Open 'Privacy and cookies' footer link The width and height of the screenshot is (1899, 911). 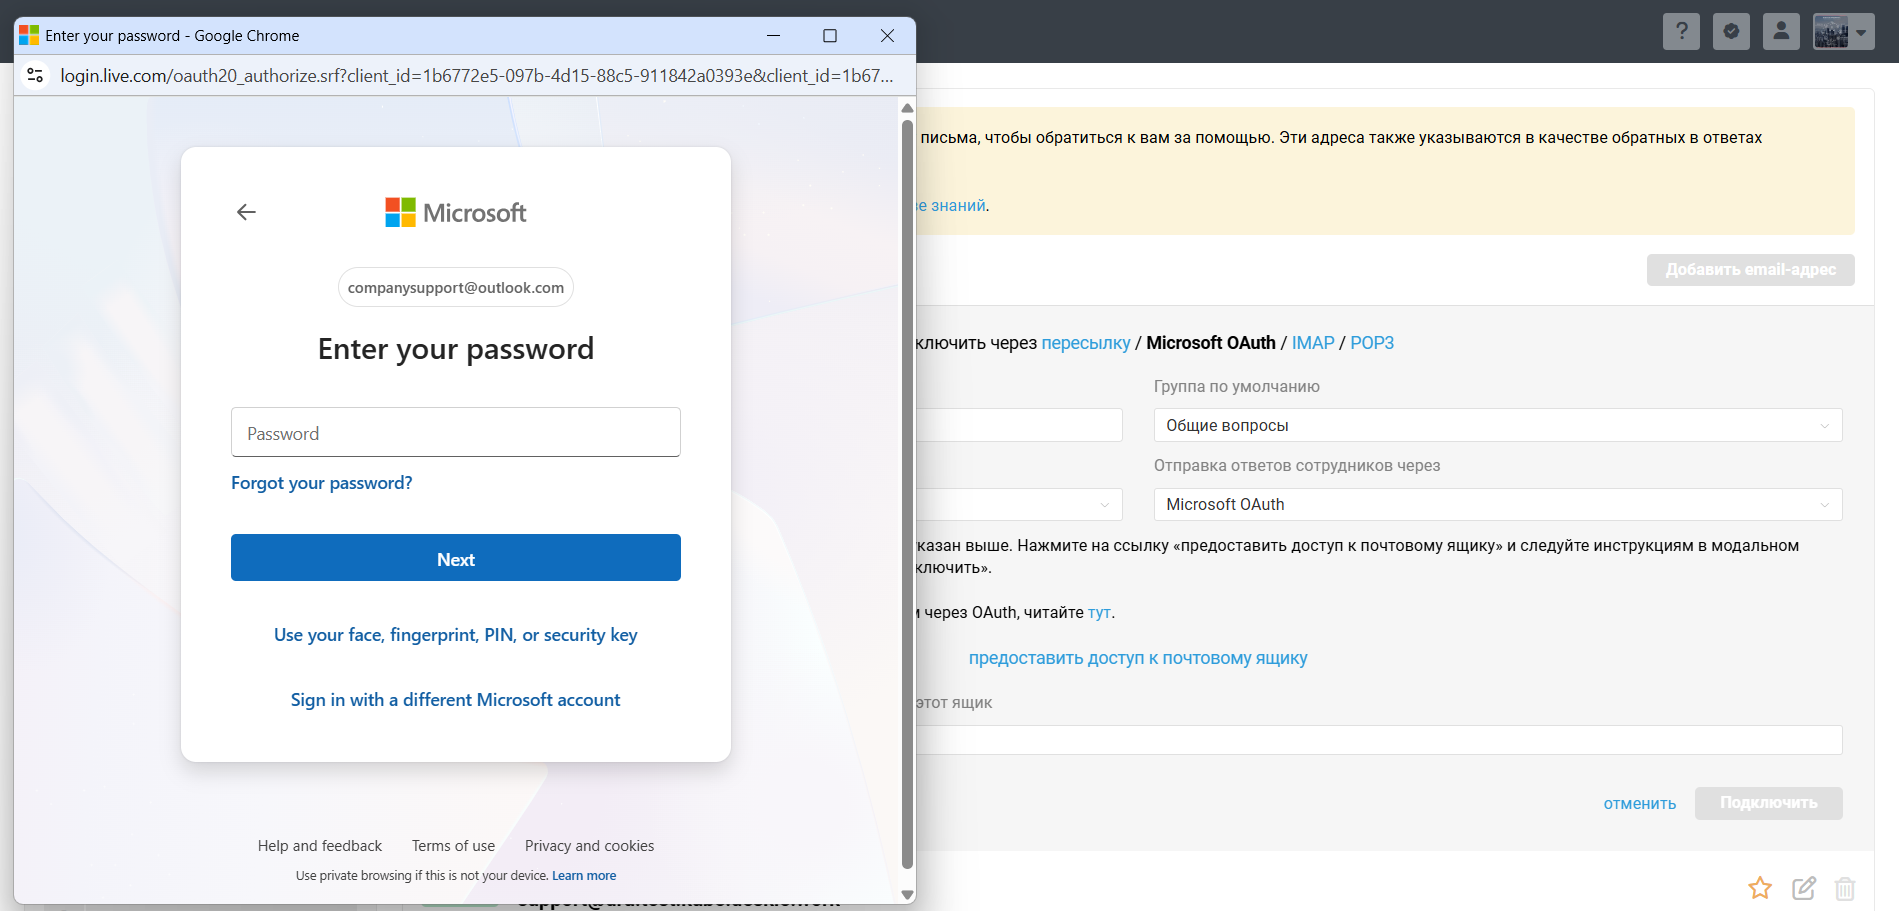click(x=589, y=846)
